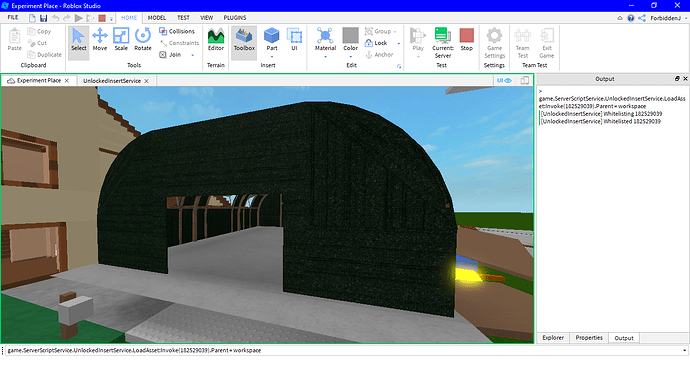Image resolution: width=690 pixels, height=372 pixels.
Task: Click the Cut button
Action: click(x=37, y=43)
